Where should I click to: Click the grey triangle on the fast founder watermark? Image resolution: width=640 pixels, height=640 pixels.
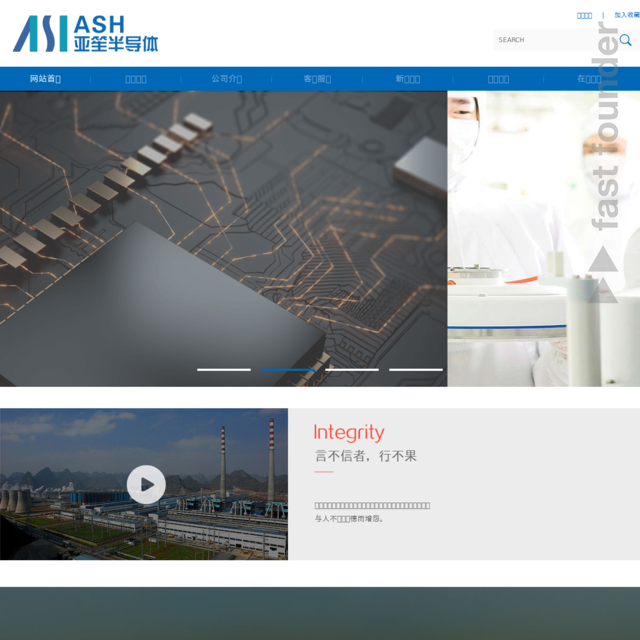[603, 262]
